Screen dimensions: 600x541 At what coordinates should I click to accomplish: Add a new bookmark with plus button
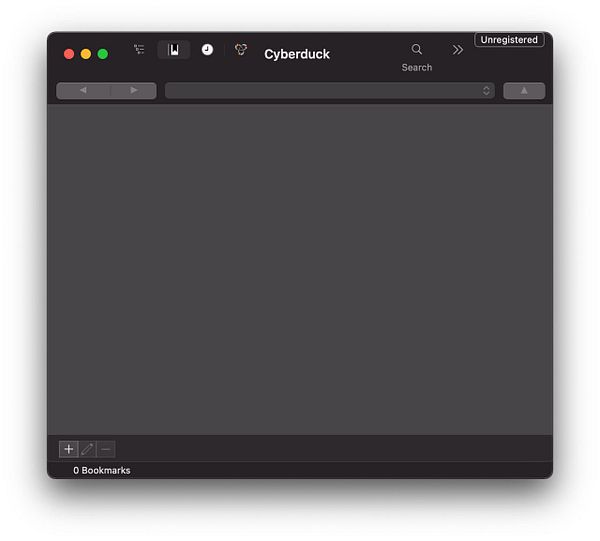[69, 449]
